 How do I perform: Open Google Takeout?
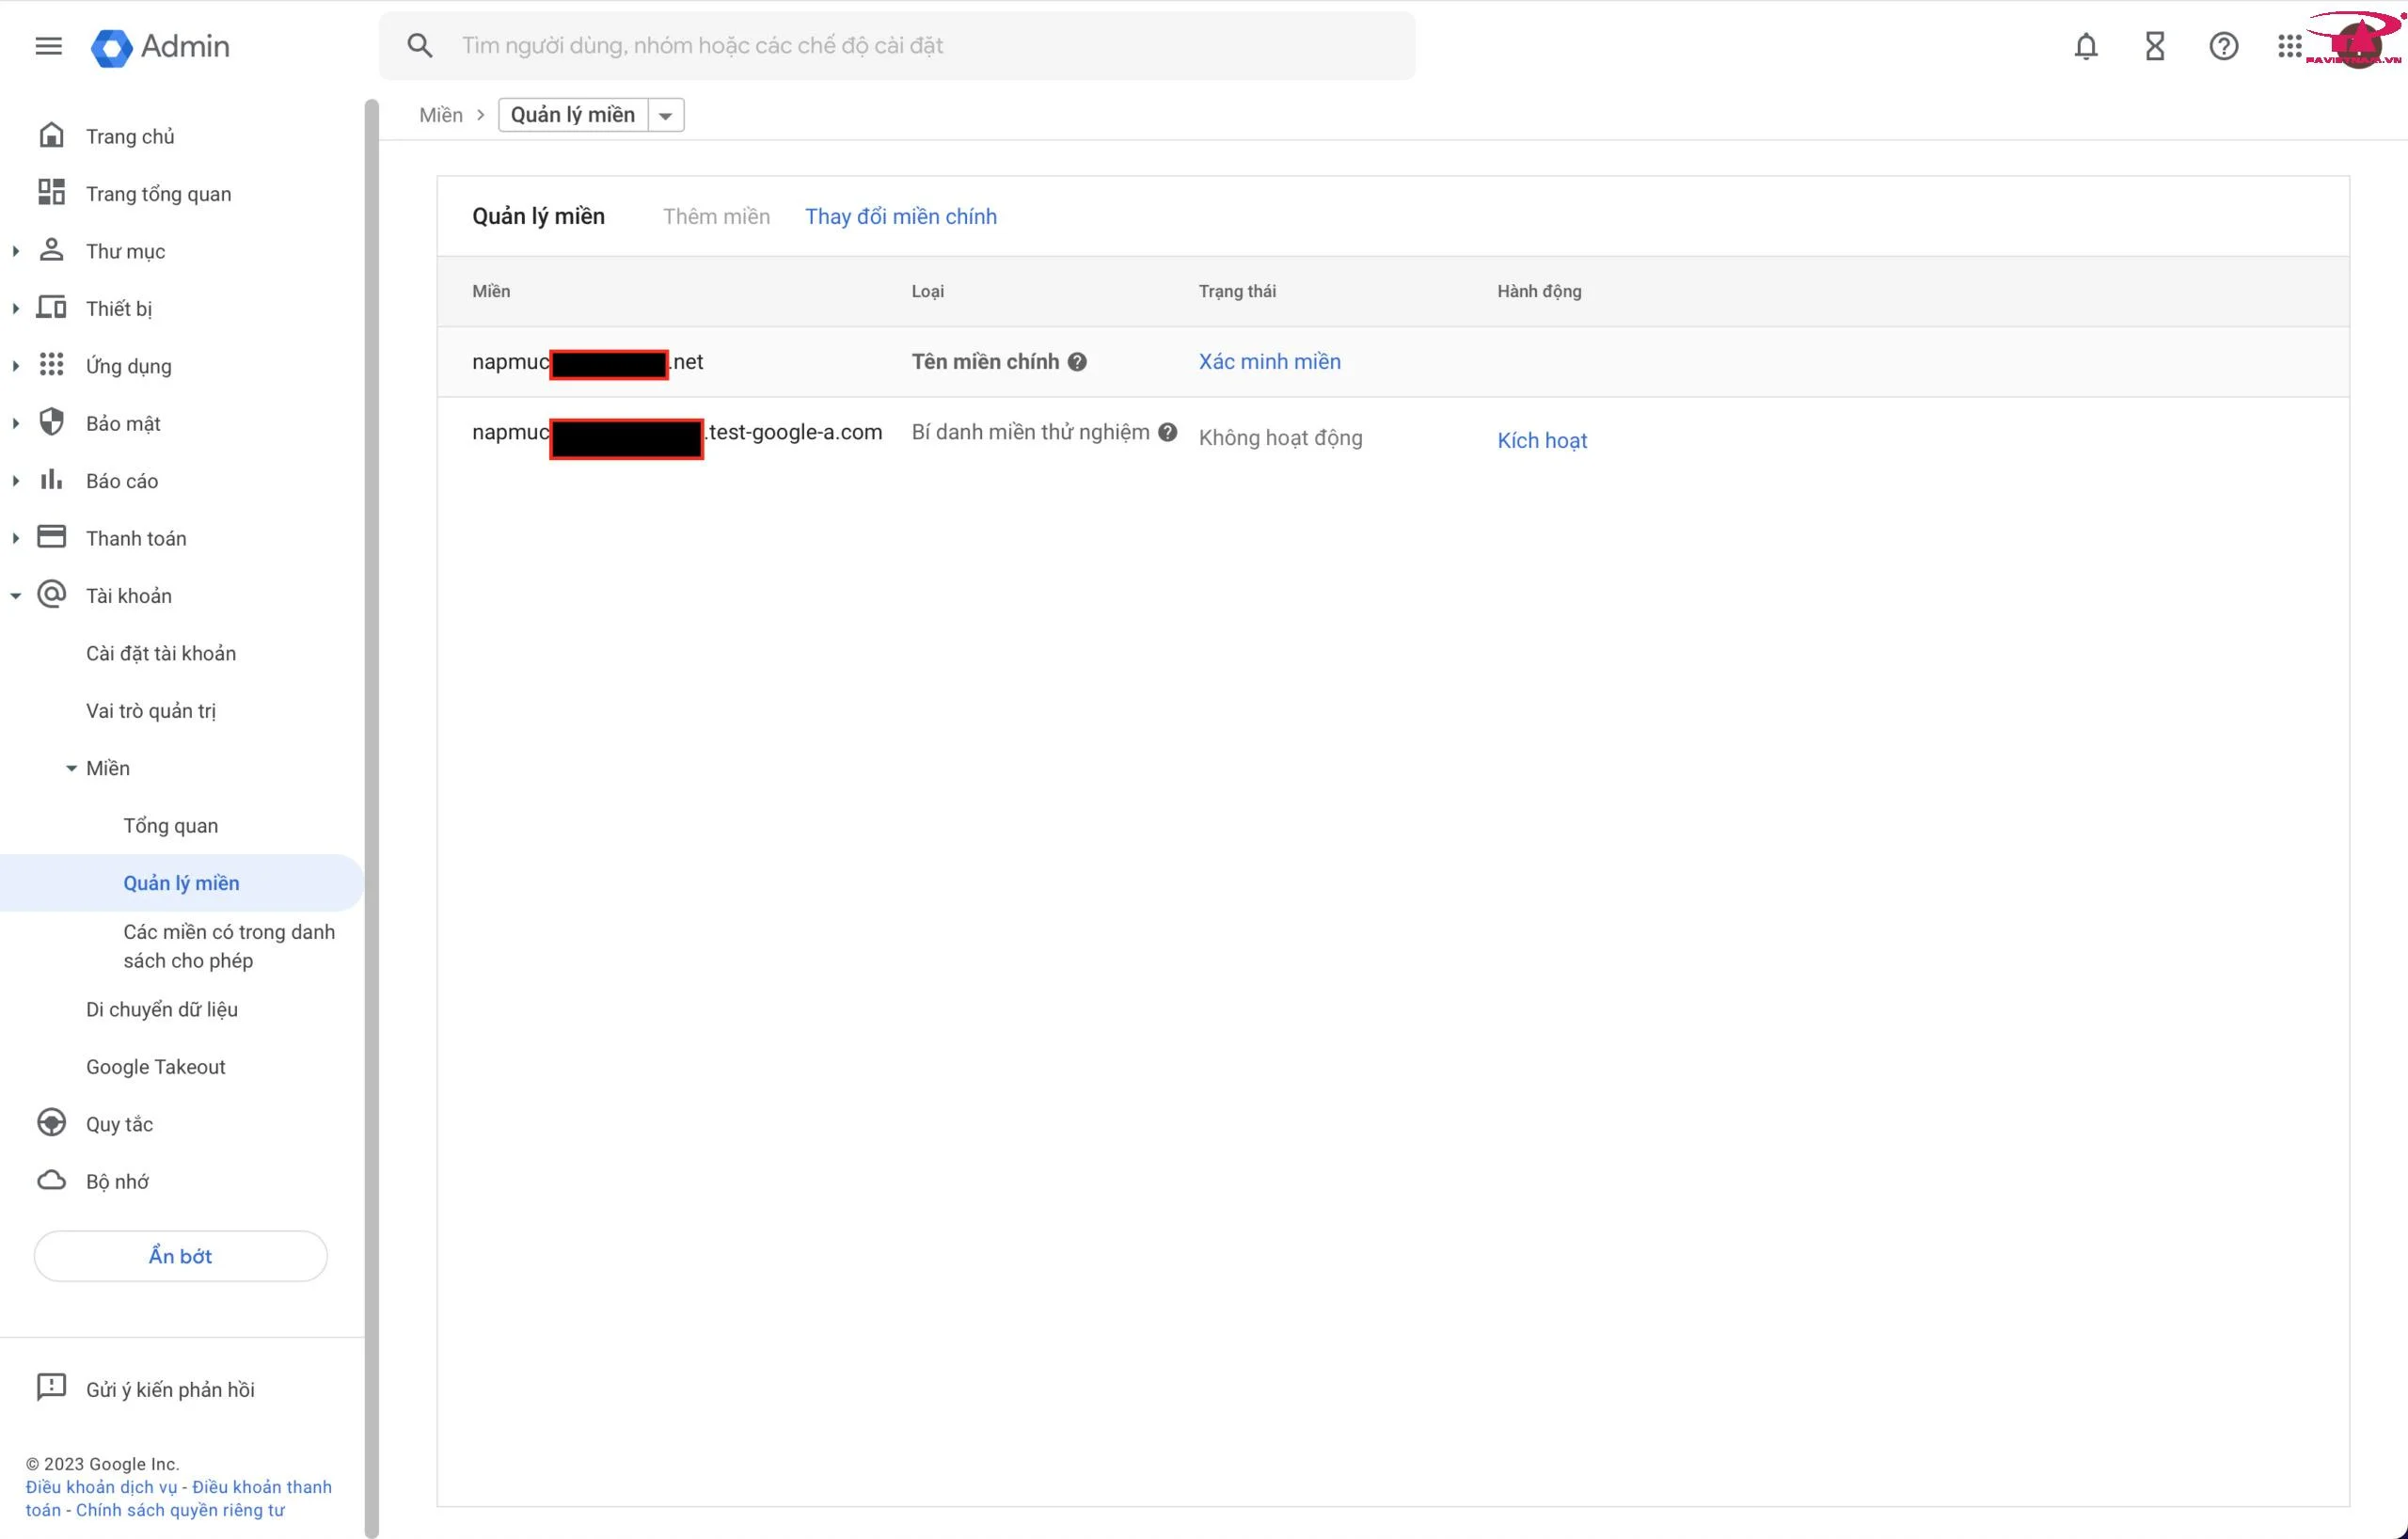[x=156, y=1067]
